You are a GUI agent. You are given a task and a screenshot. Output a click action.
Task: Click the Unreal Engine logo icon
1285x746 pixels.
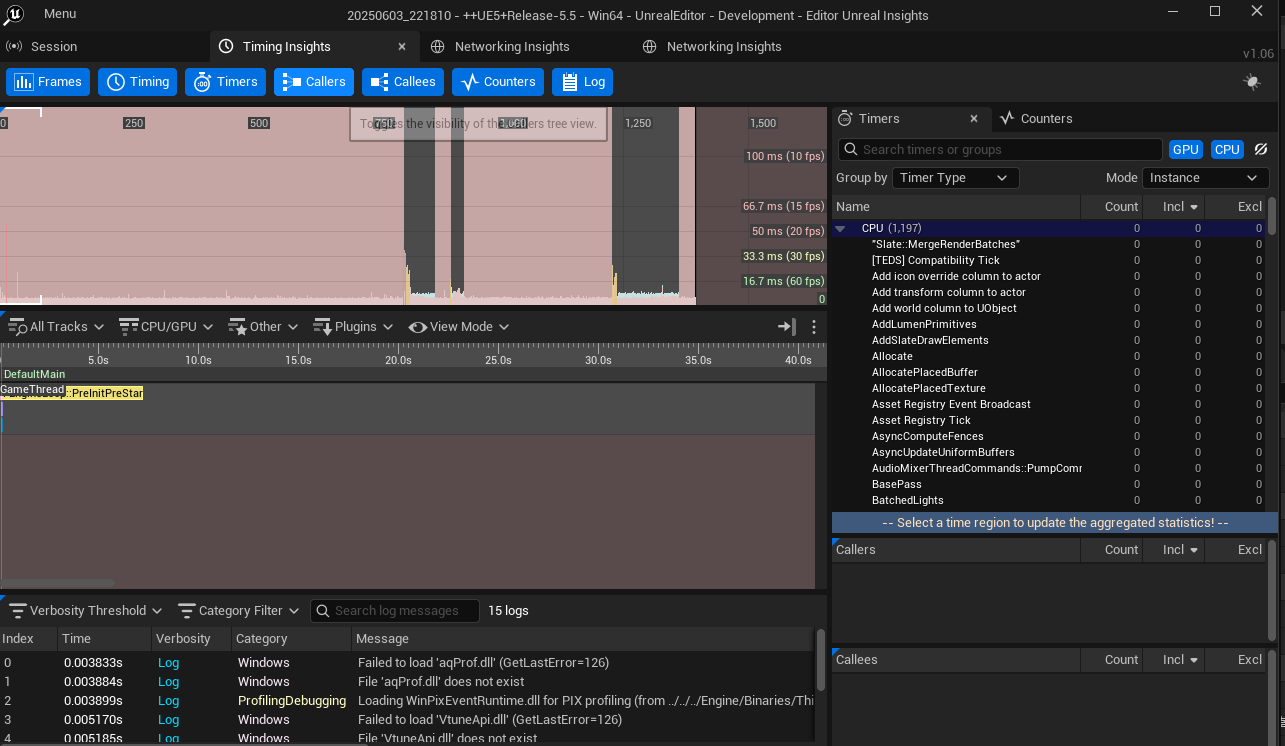[x=13, y=14]
